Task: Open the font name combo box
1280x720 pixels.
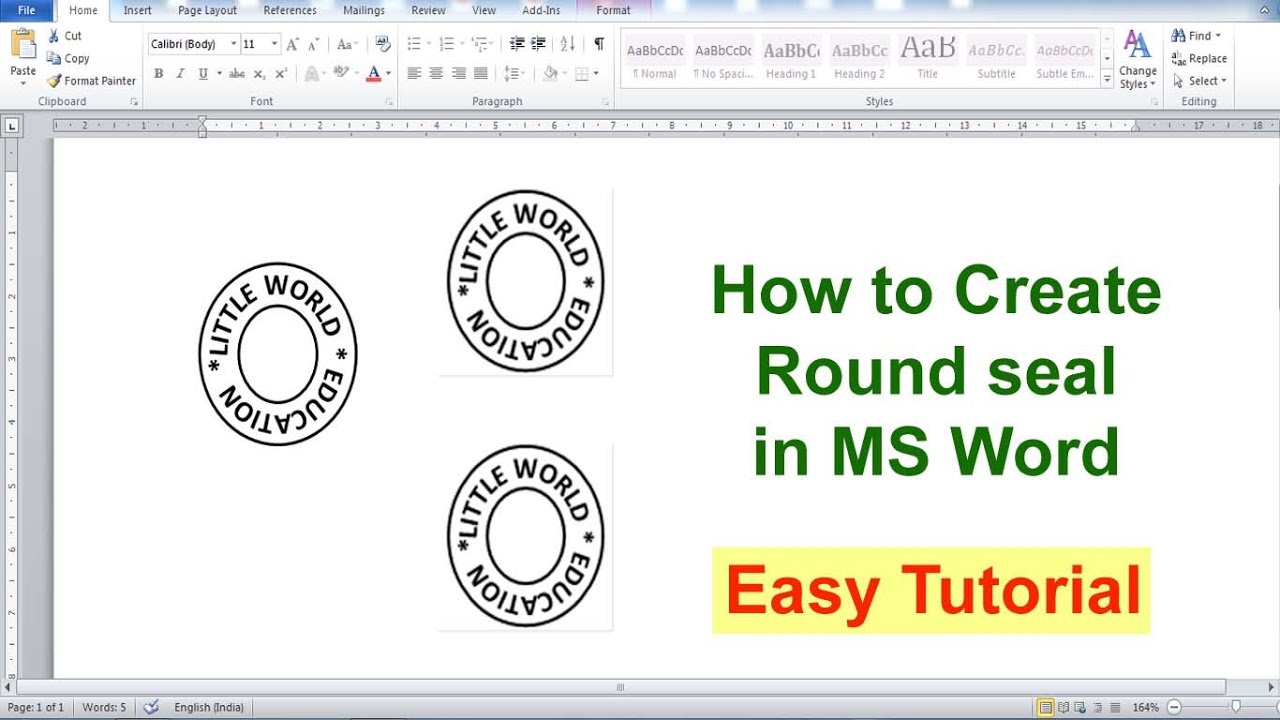Action: 194,44
